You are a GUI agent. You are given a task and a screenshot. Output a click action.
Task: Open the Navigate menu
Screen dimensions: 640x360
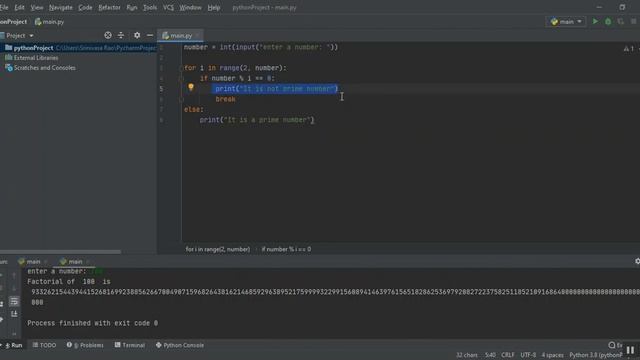tap(60, 7)
